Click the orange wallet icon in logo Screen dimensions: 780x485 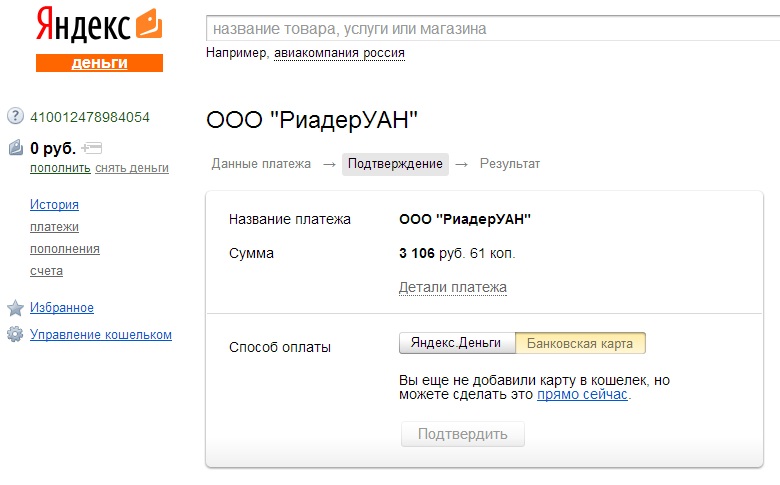[148, 24]
